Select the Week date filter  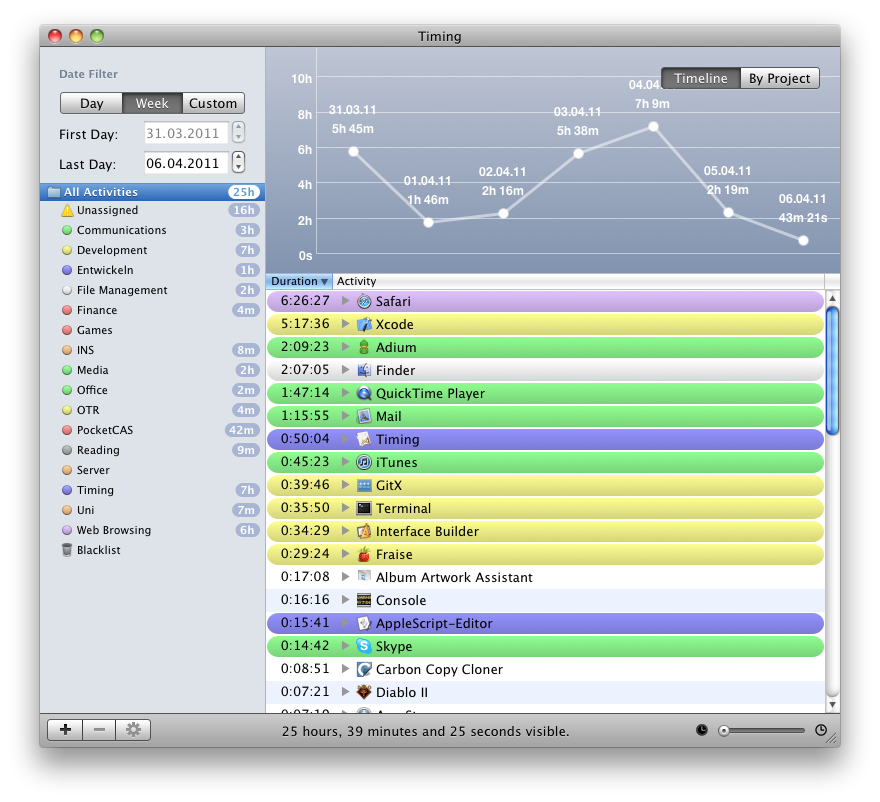(x=152, y=103)
